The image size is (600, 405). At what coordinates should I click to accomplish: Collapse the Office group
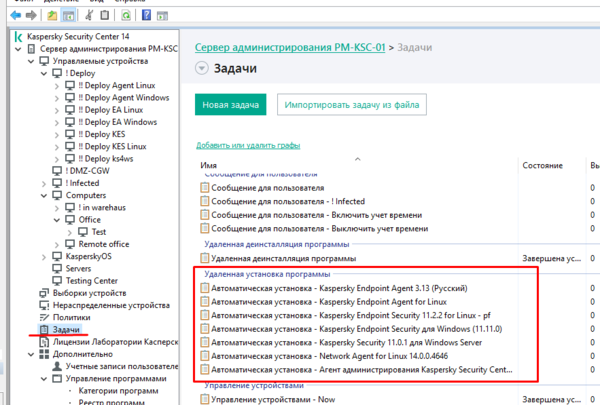pos(57,220)
